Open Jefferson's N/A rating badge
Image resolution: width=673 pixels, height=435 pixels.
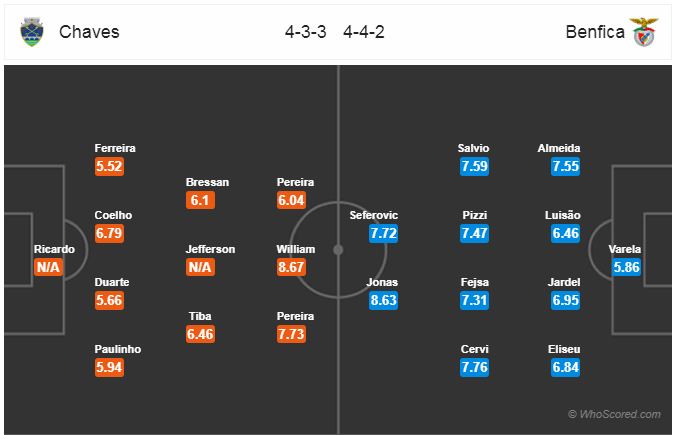point(200,267)
